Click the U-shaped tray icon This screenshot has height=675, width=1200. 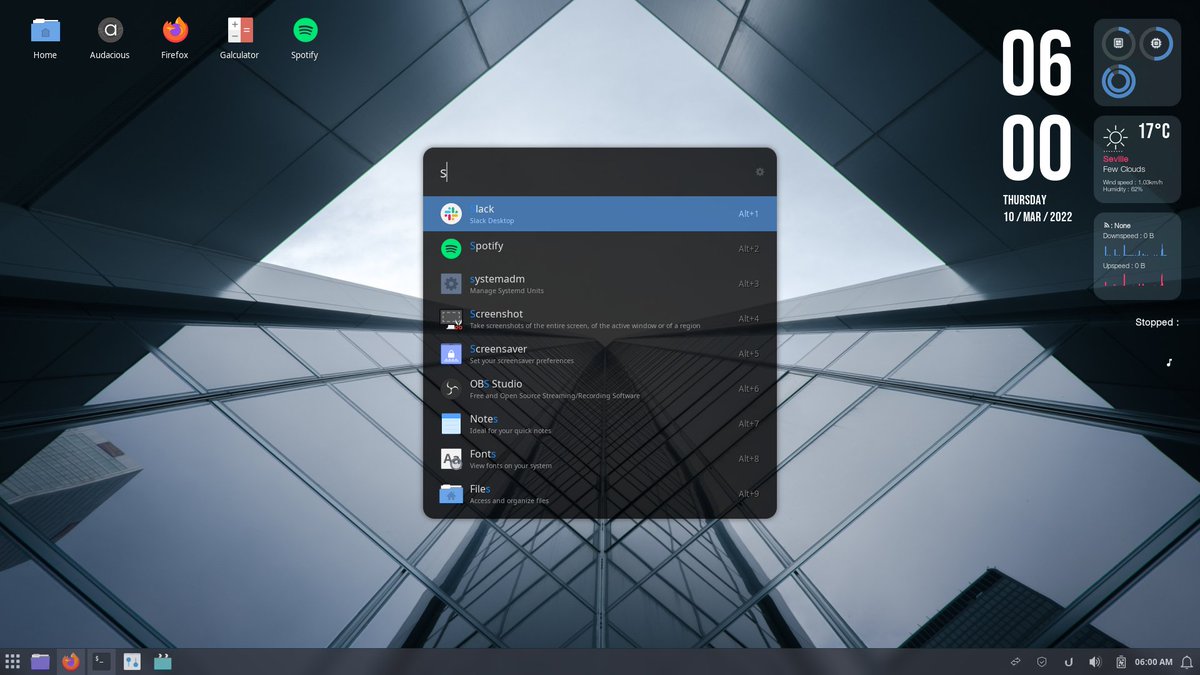pyautogui.click(x=1069, y=661)
